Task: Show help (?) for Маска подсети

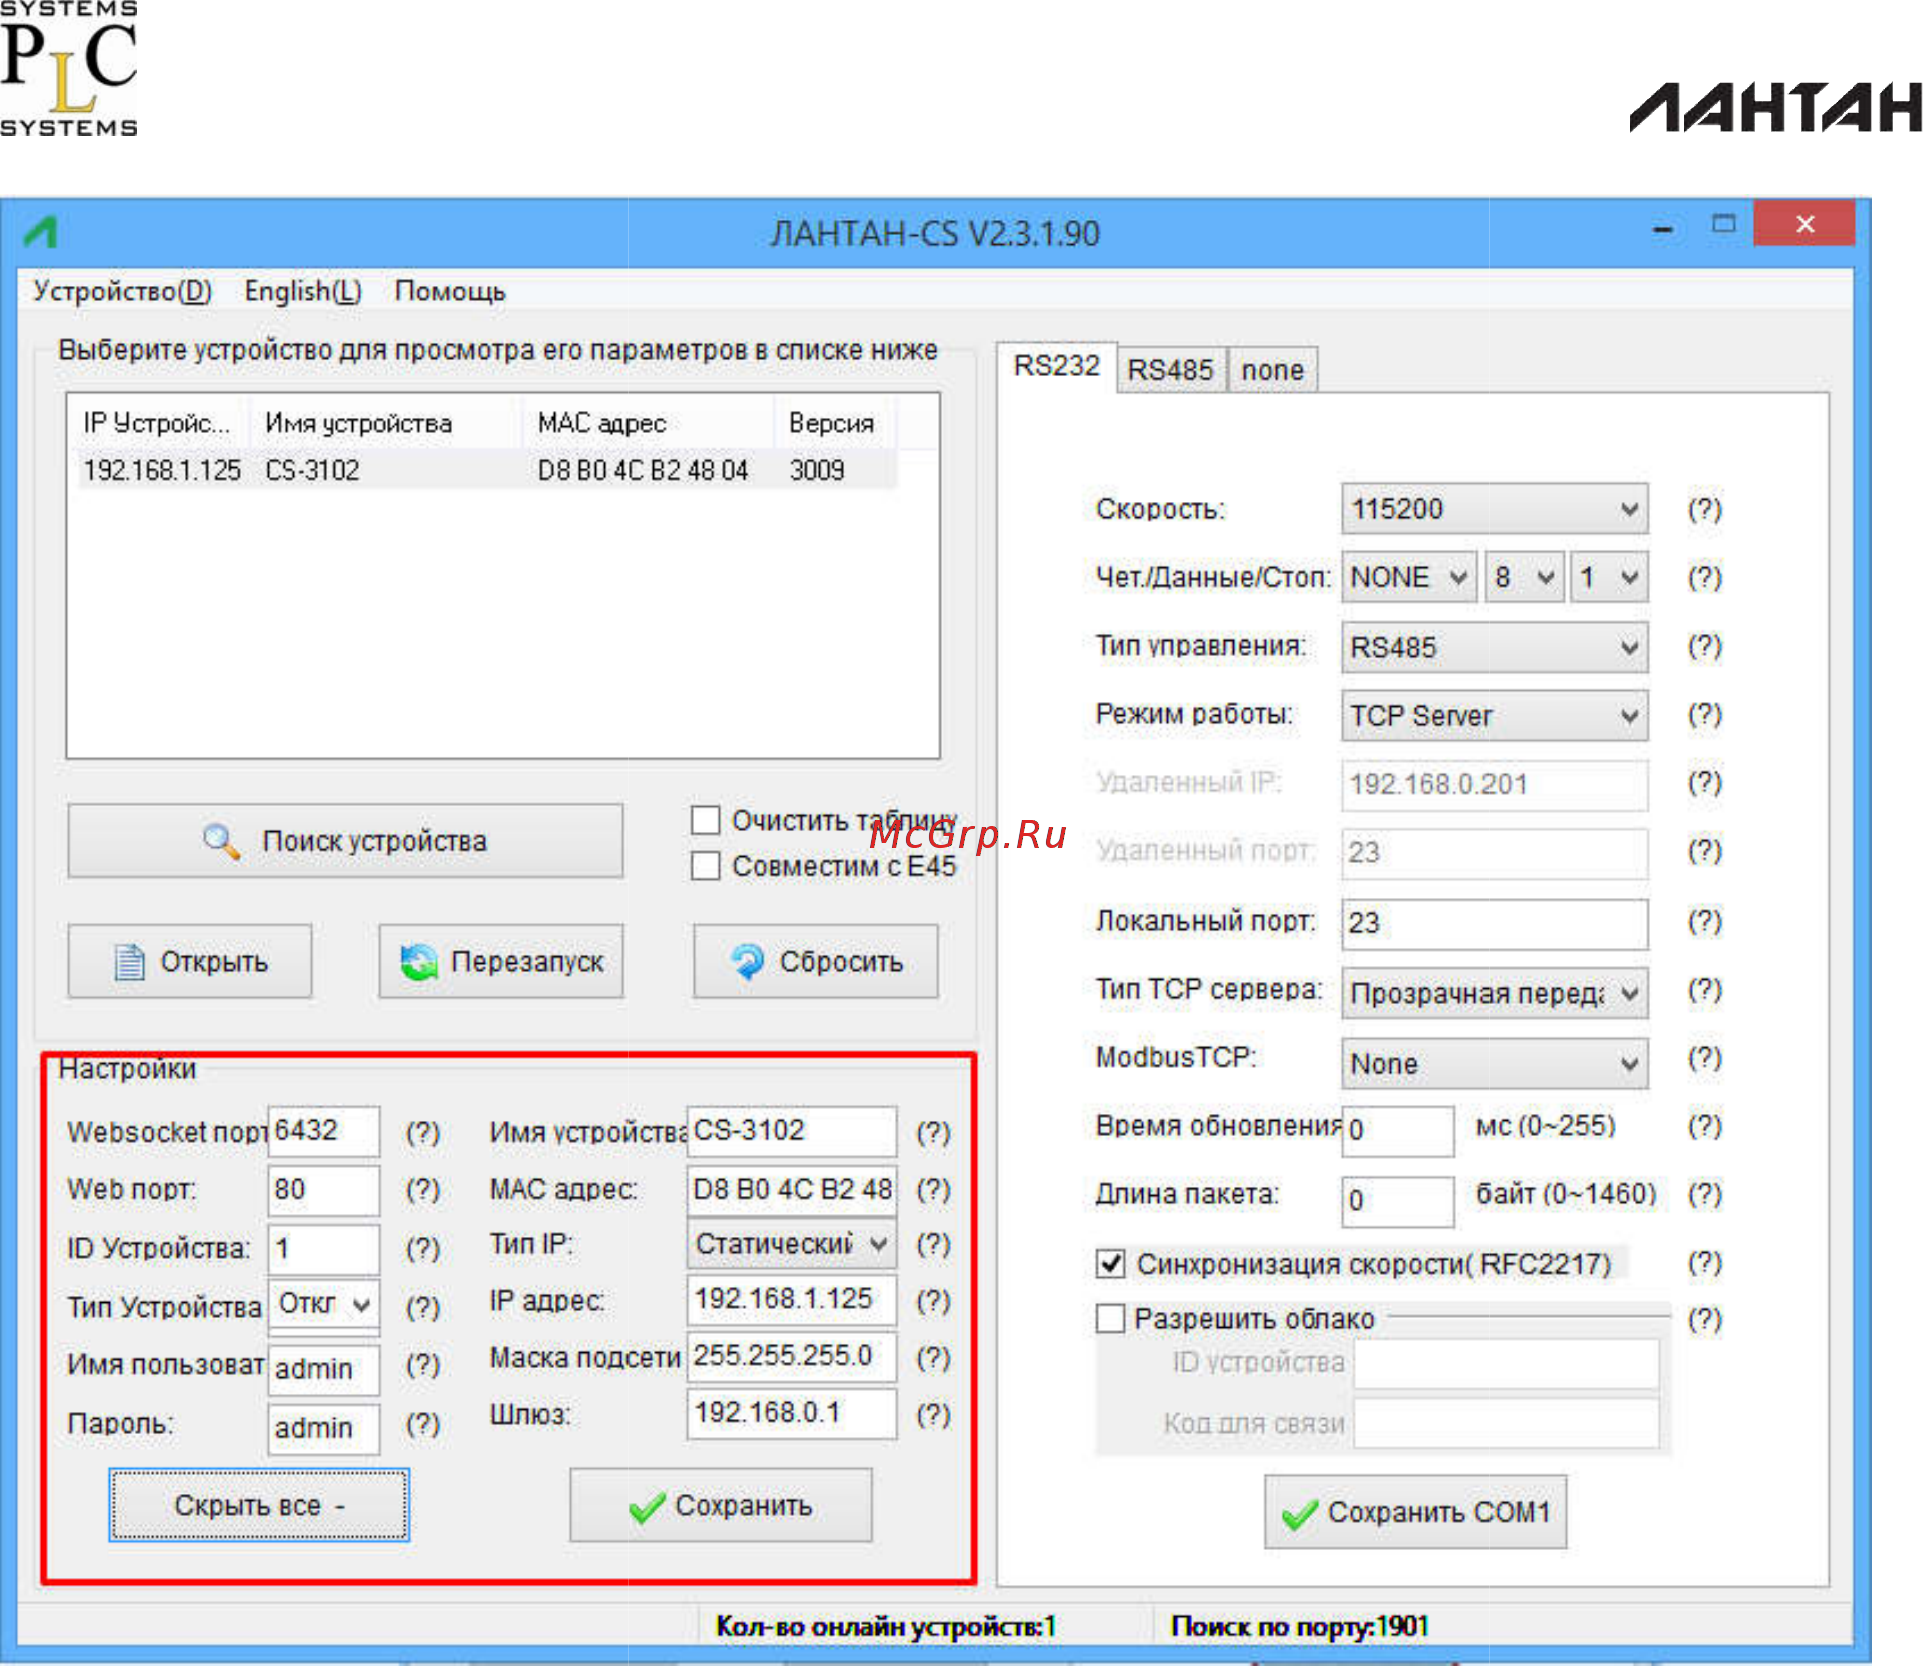Action: (x=934, y=1358)
